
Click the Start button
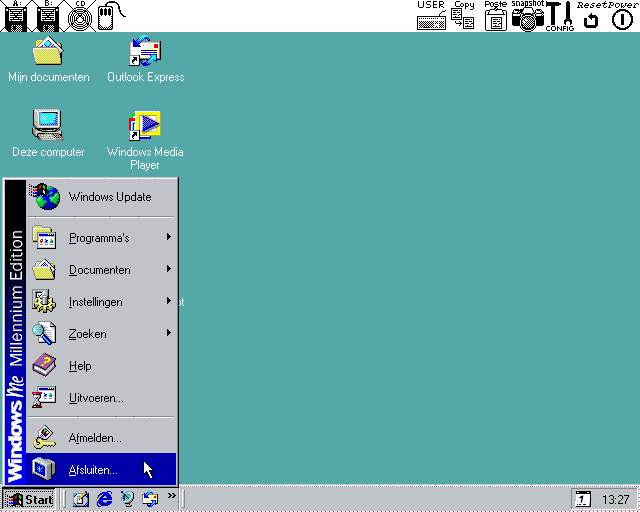point(29,499)
